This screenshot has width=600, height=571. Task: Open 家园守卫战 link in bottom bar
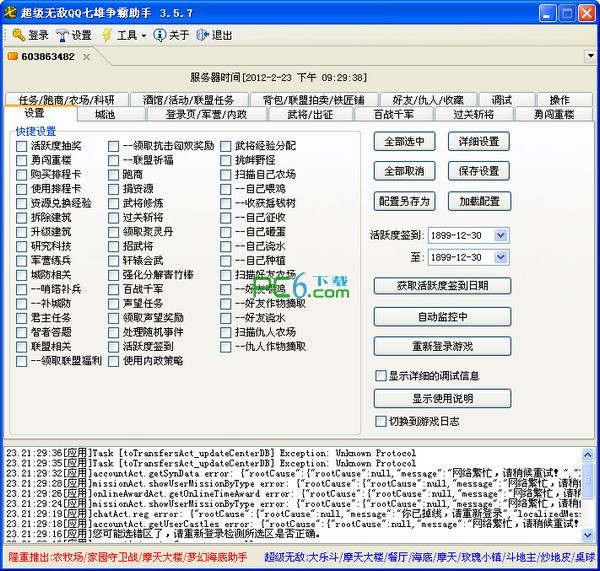coord(113,557)
